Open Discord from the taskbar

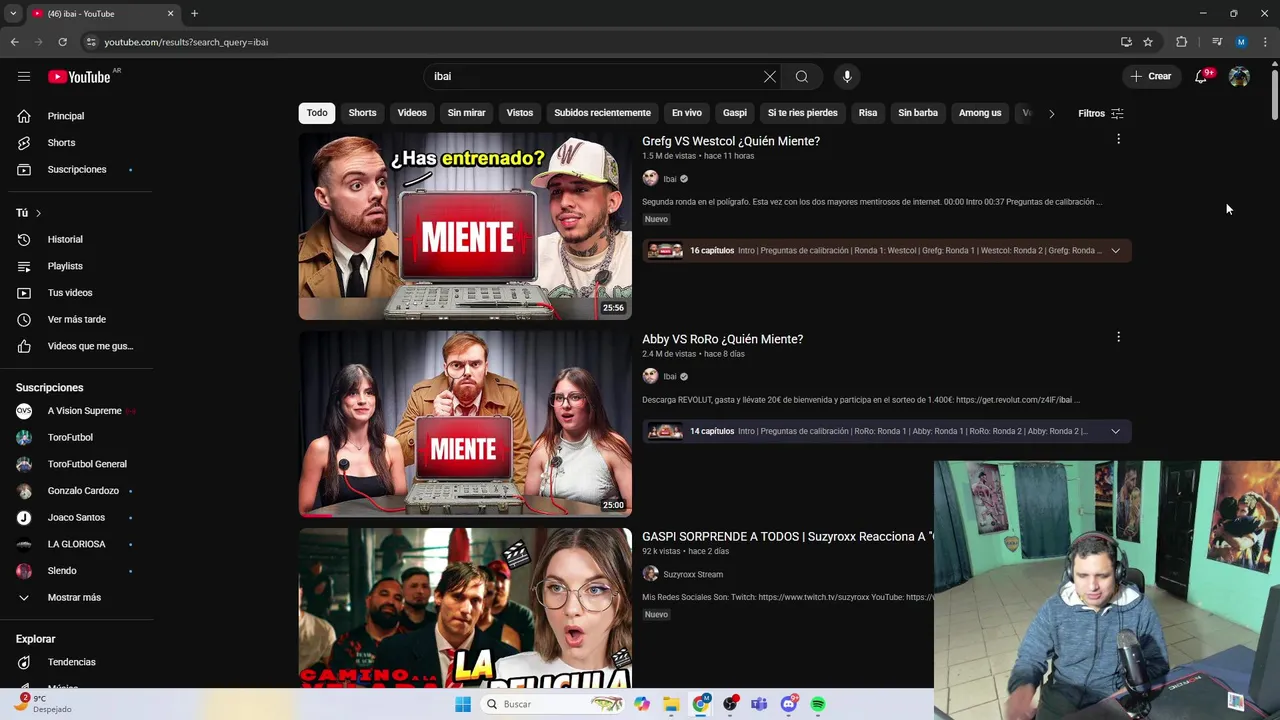pos(789,704)
